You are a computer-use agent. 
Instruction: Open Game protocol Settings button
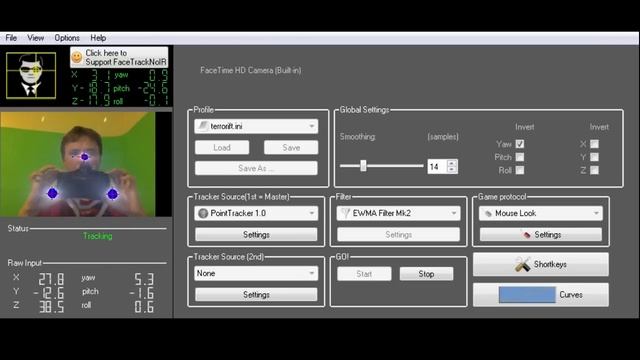541,235
